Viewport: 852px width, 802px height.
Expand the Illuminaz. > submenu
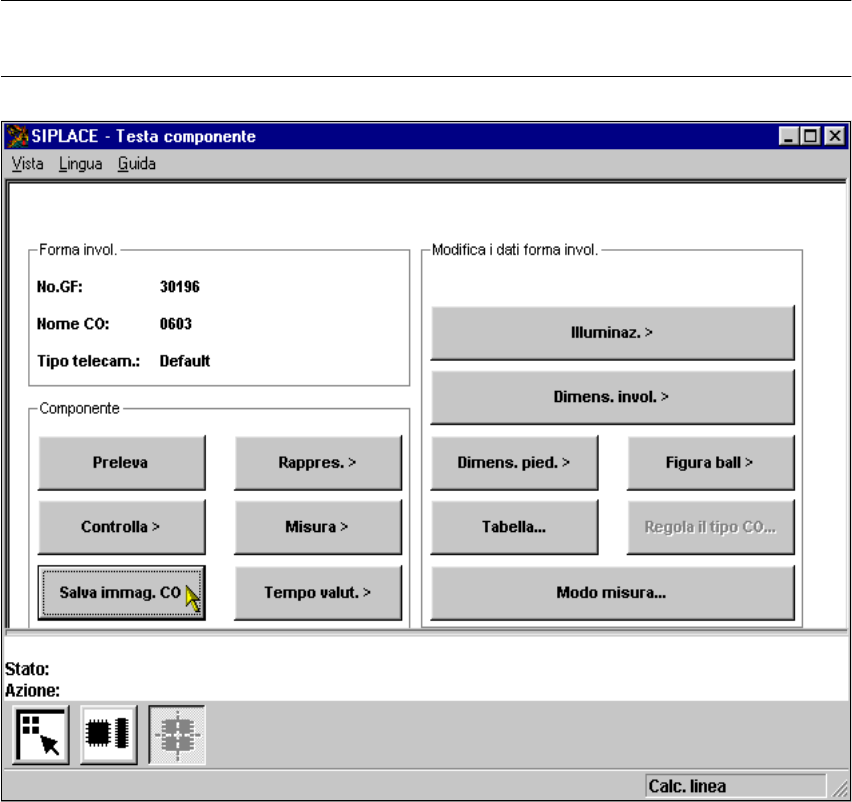point(612,332)
